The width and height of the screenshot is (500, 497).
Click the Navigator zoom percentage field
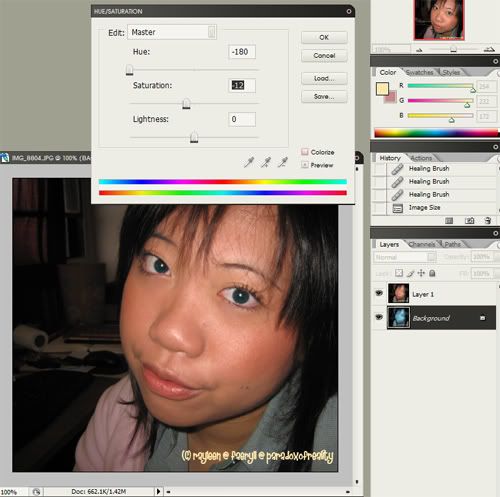coord(391,50)
